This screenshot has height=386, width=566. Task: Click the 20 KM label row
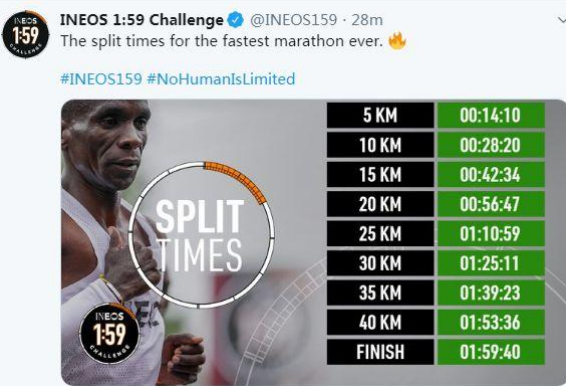(x=380, y=204)
